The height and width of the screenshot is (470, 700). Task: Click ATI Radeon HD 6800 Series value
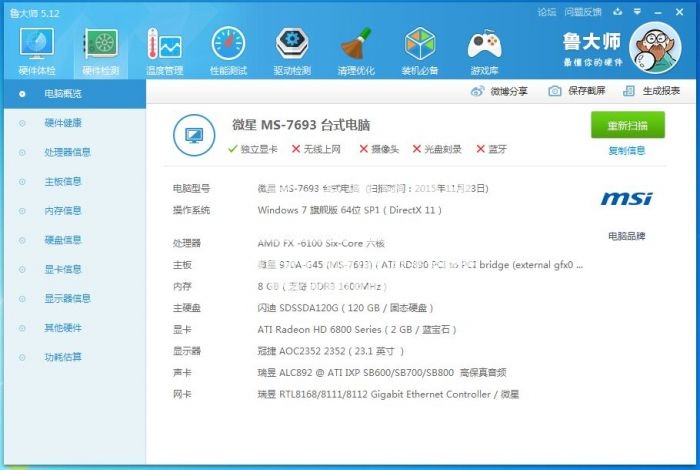click(357, 330)
